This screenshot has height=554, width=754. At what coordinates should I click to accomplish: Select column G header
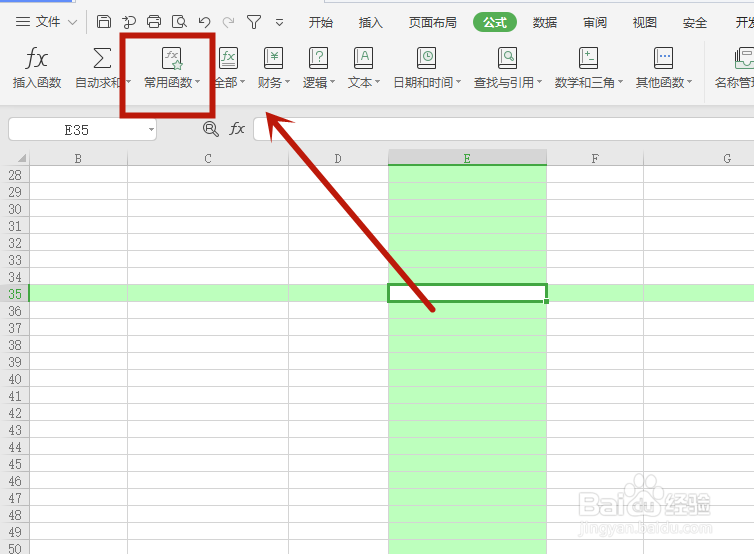699,158
